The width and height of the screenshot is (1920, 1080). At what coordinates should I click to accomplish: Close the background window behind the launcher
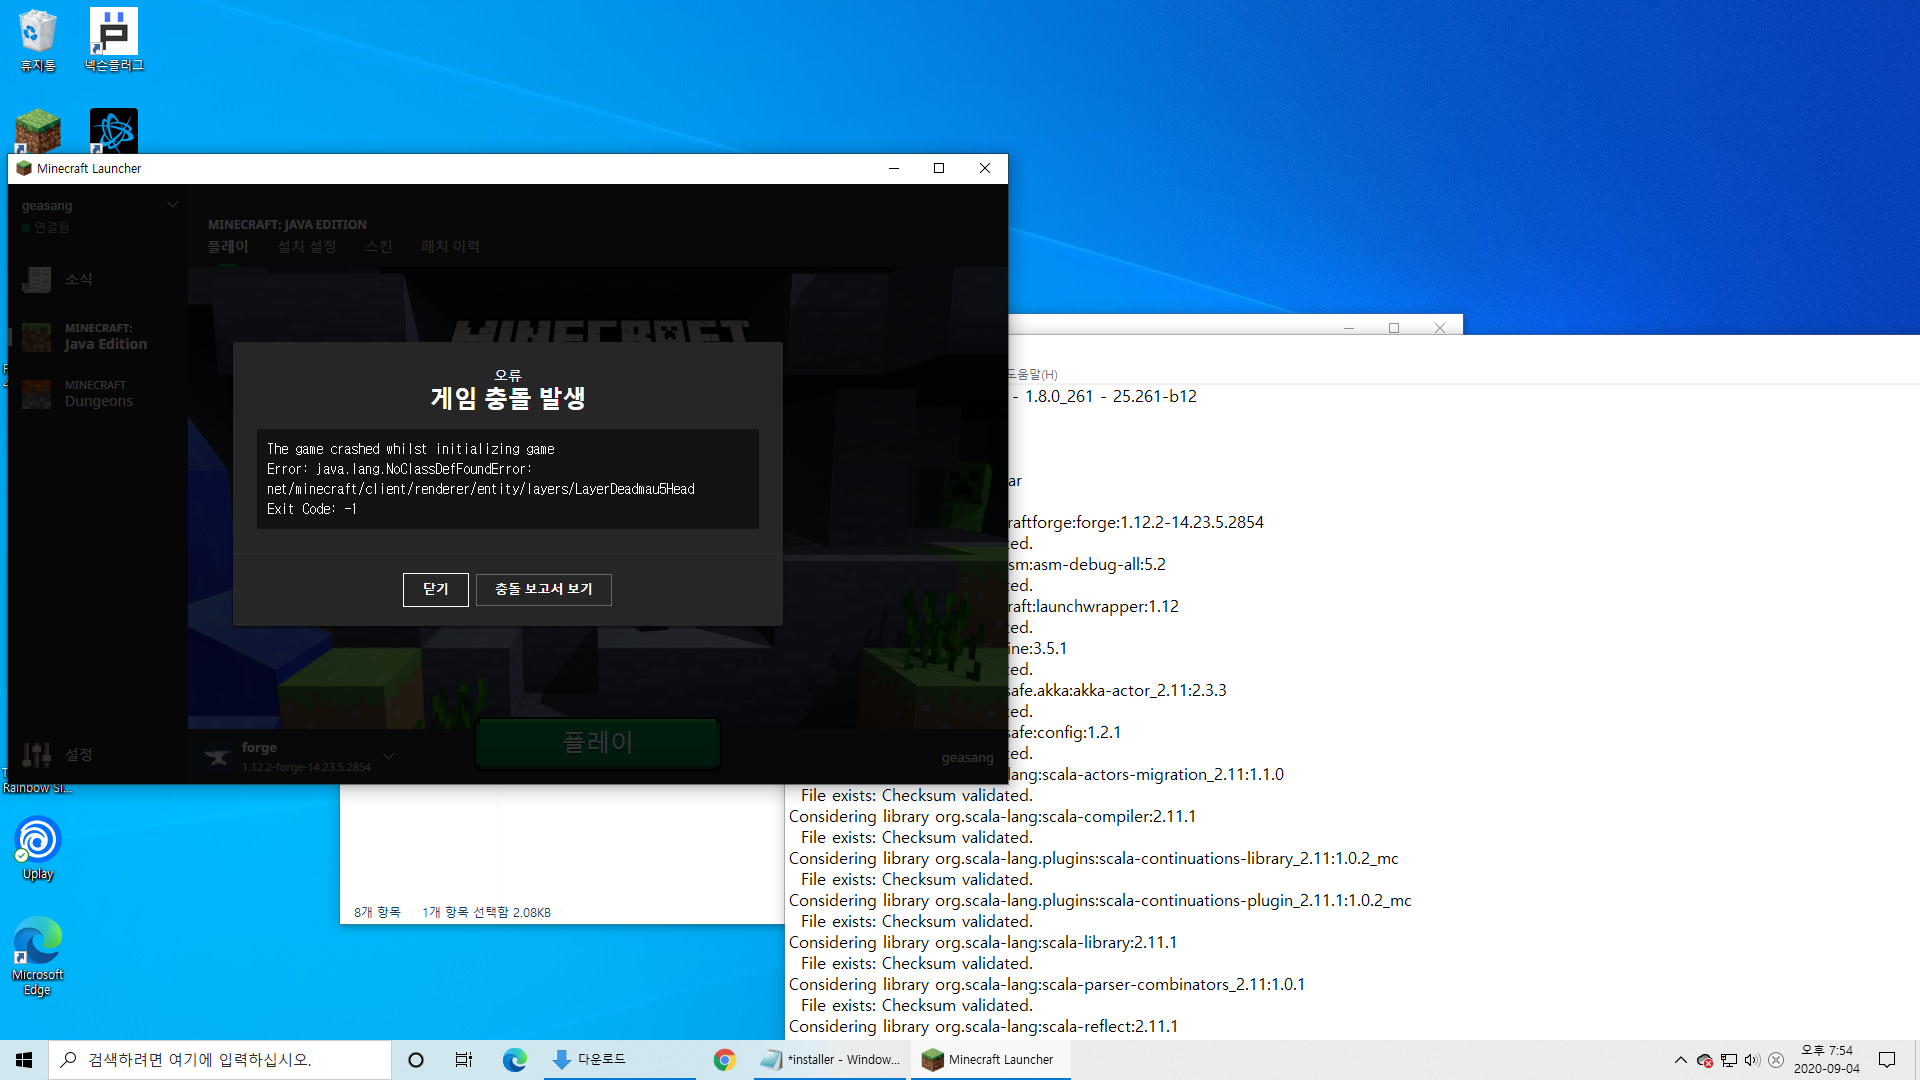[x=1440, y=328]
